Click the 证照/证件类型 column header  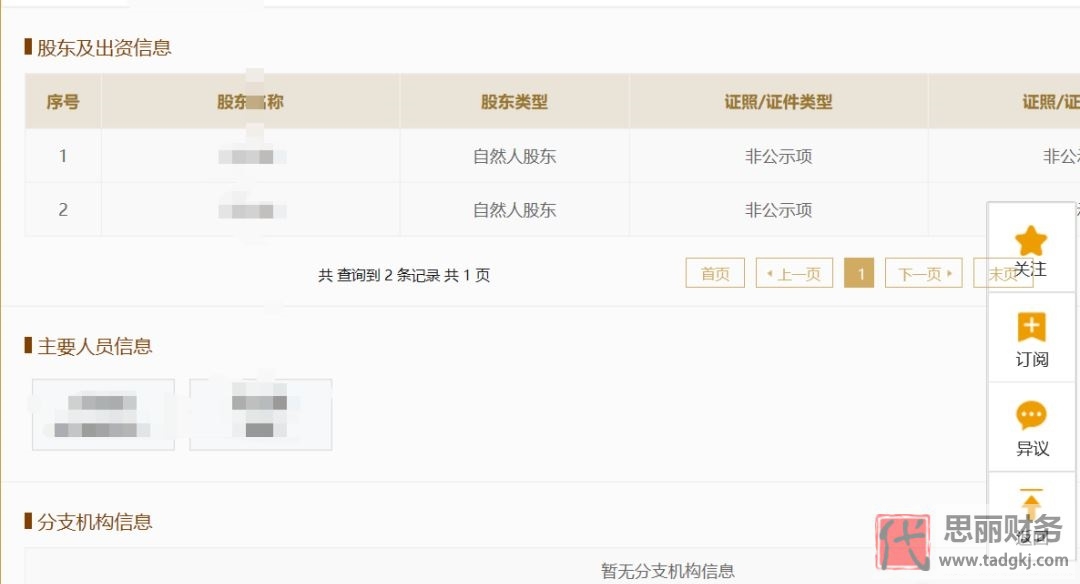777,101
